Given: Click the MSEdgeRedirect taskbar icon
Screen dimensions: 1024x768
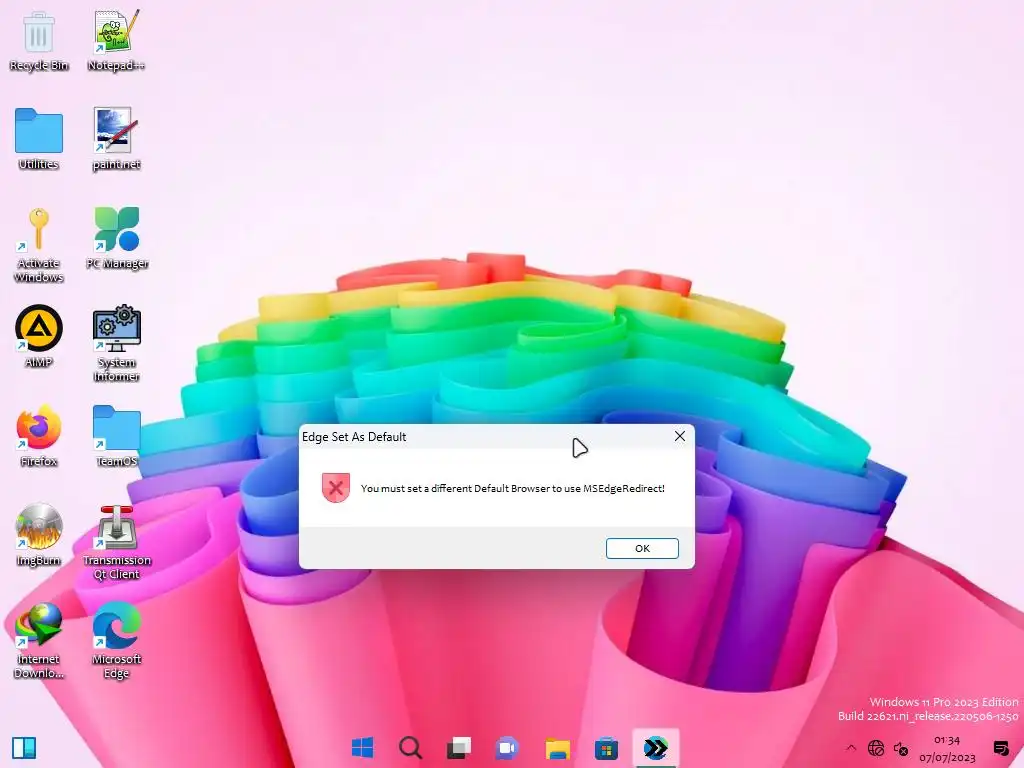Looking at the screenshot, I should pos(656,748).
